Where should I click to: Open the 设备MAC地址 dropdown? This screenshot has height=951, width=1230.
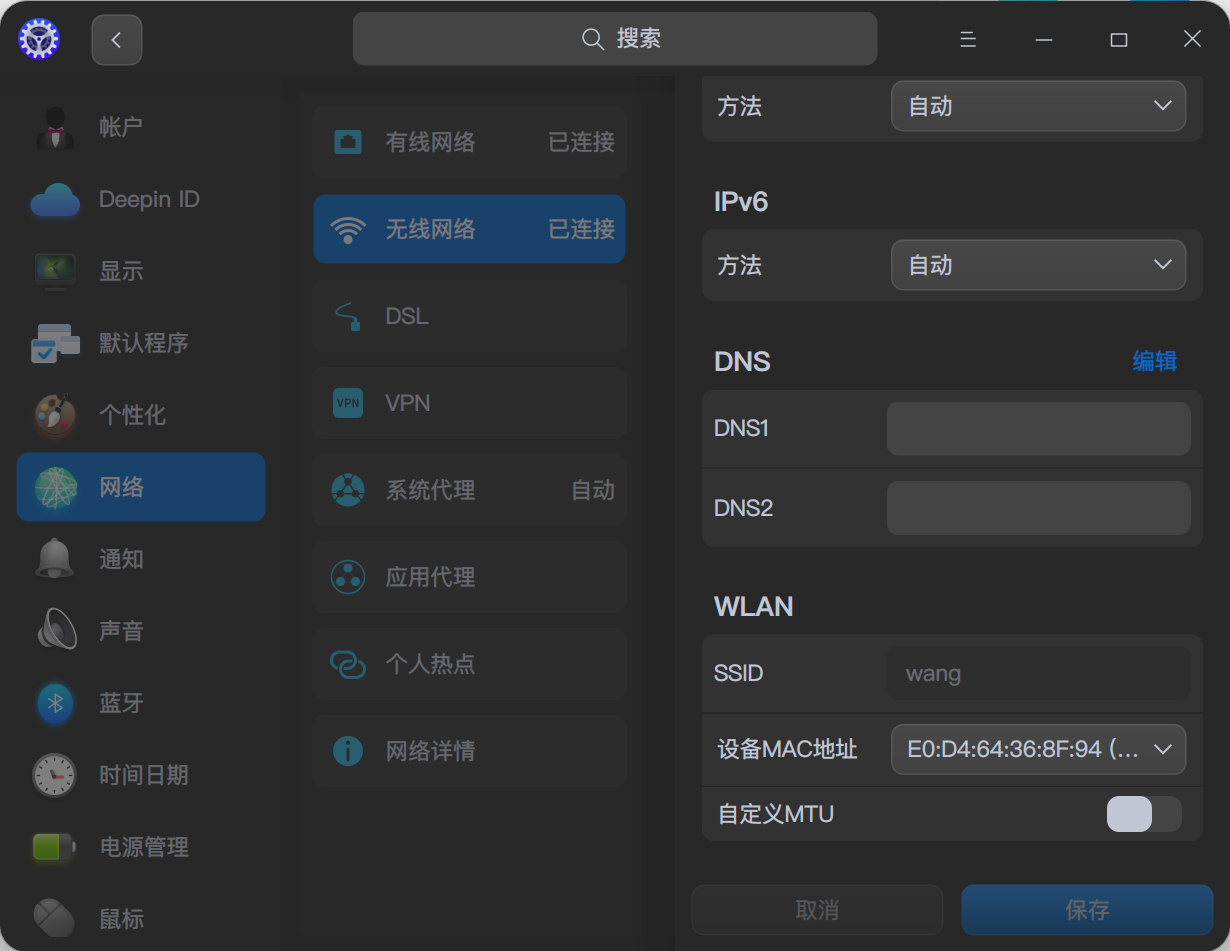1038,749
